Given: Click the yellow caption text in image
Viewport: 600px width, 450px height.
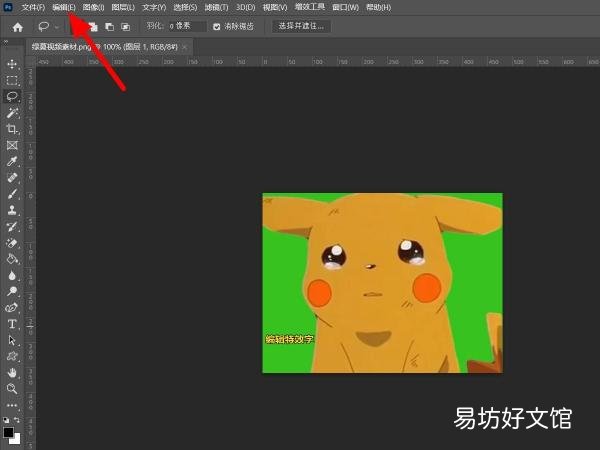Looking at the screenshot, I should [289, 339].
